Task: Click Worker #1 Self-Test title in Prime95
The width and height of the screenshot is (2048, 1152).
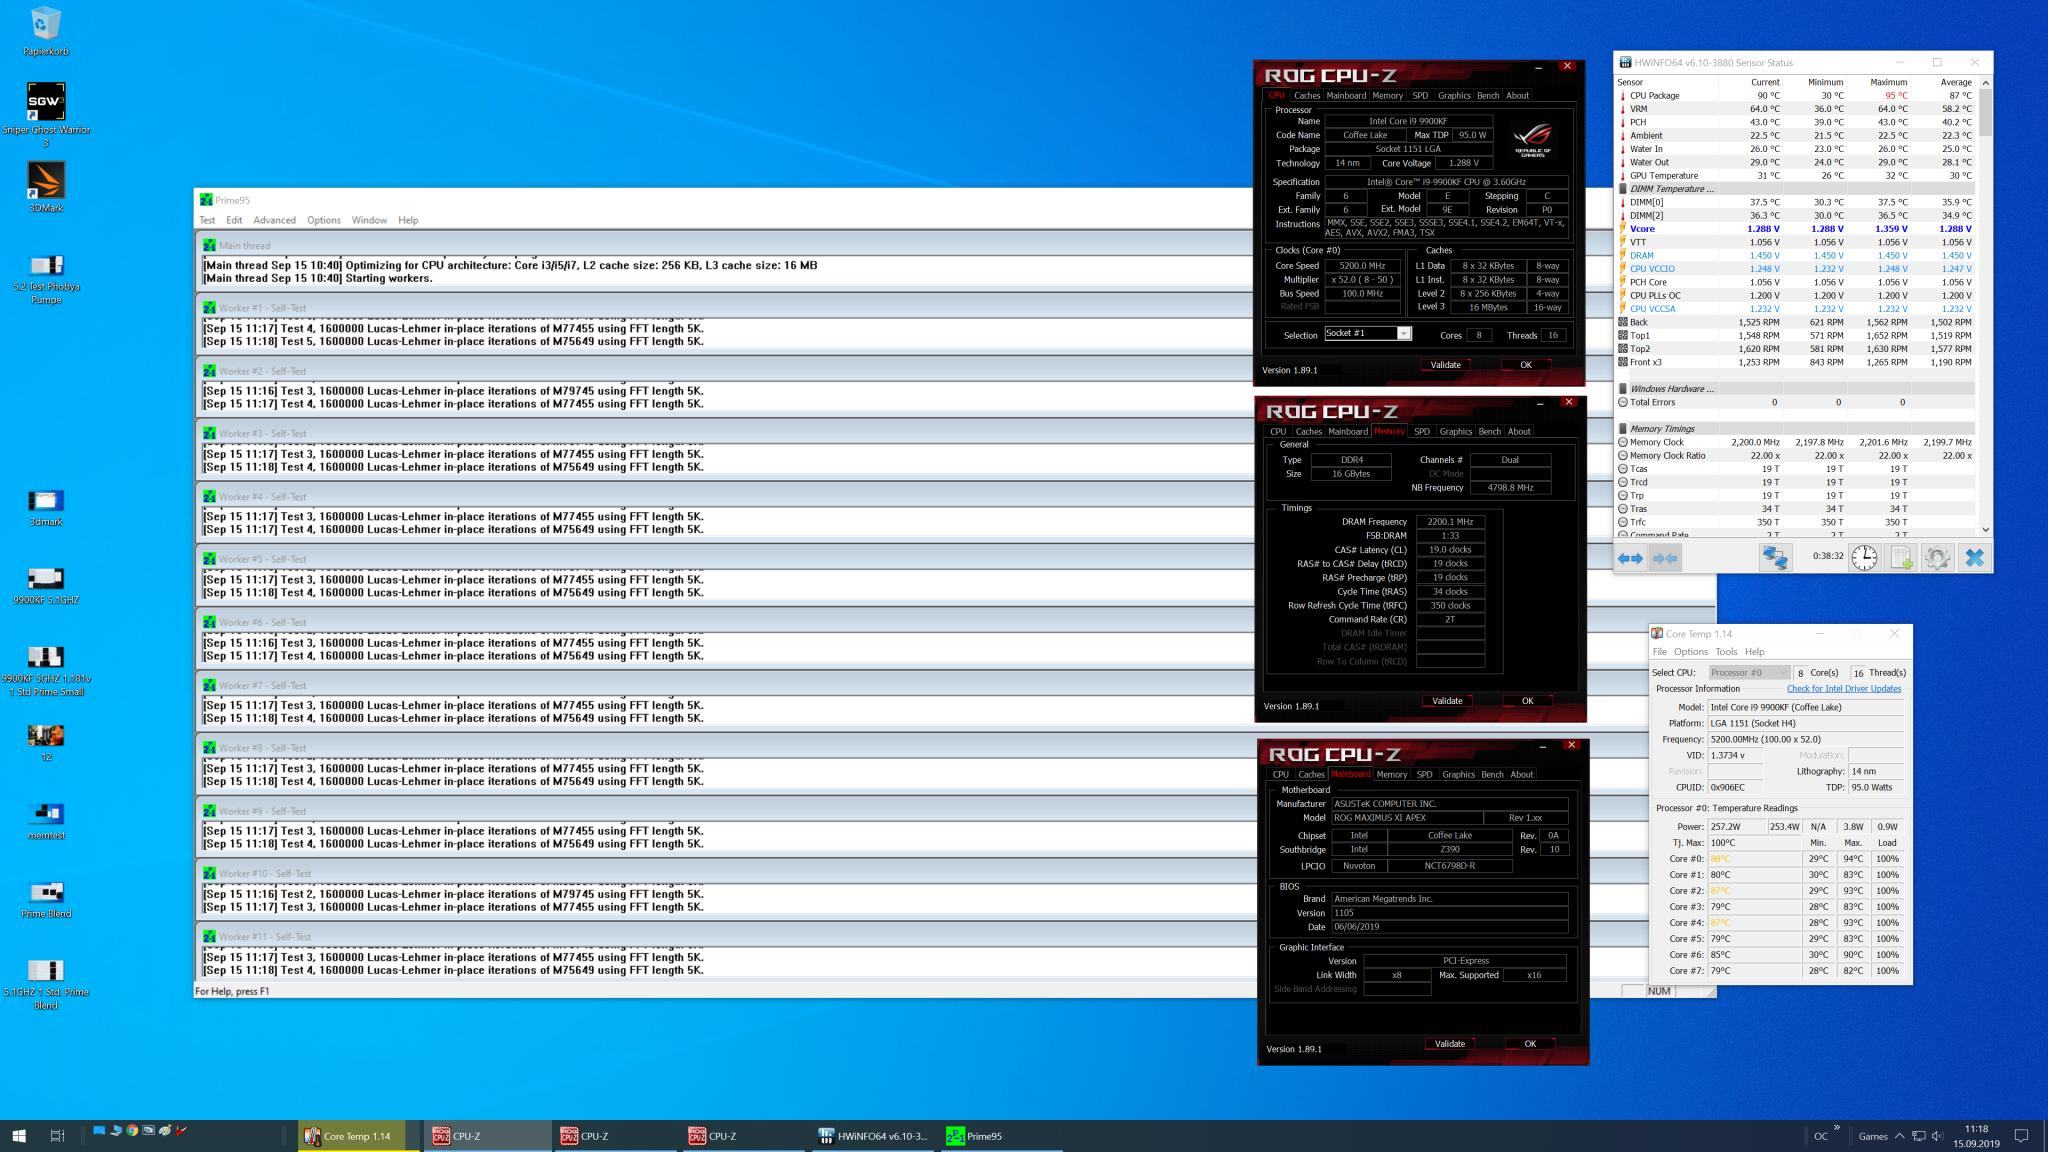Action: [x=262, y=308]
